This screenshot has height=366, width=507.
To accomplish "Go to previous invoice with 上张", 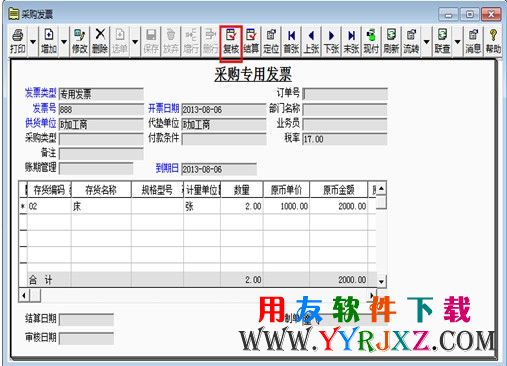I will pyautogui.click(x=311, y=41).
